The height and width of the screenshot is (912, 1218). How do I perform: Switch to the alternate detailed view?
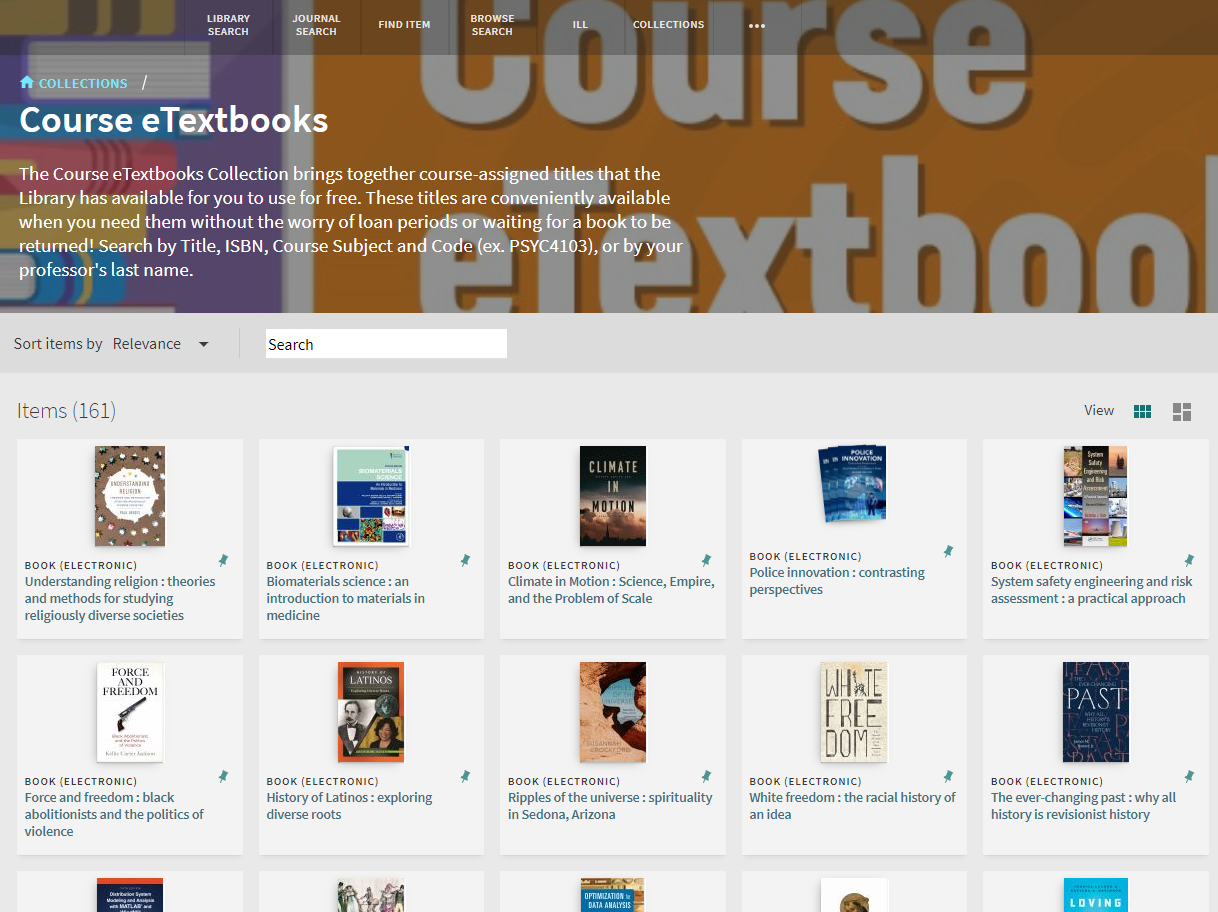(1181, 410)
